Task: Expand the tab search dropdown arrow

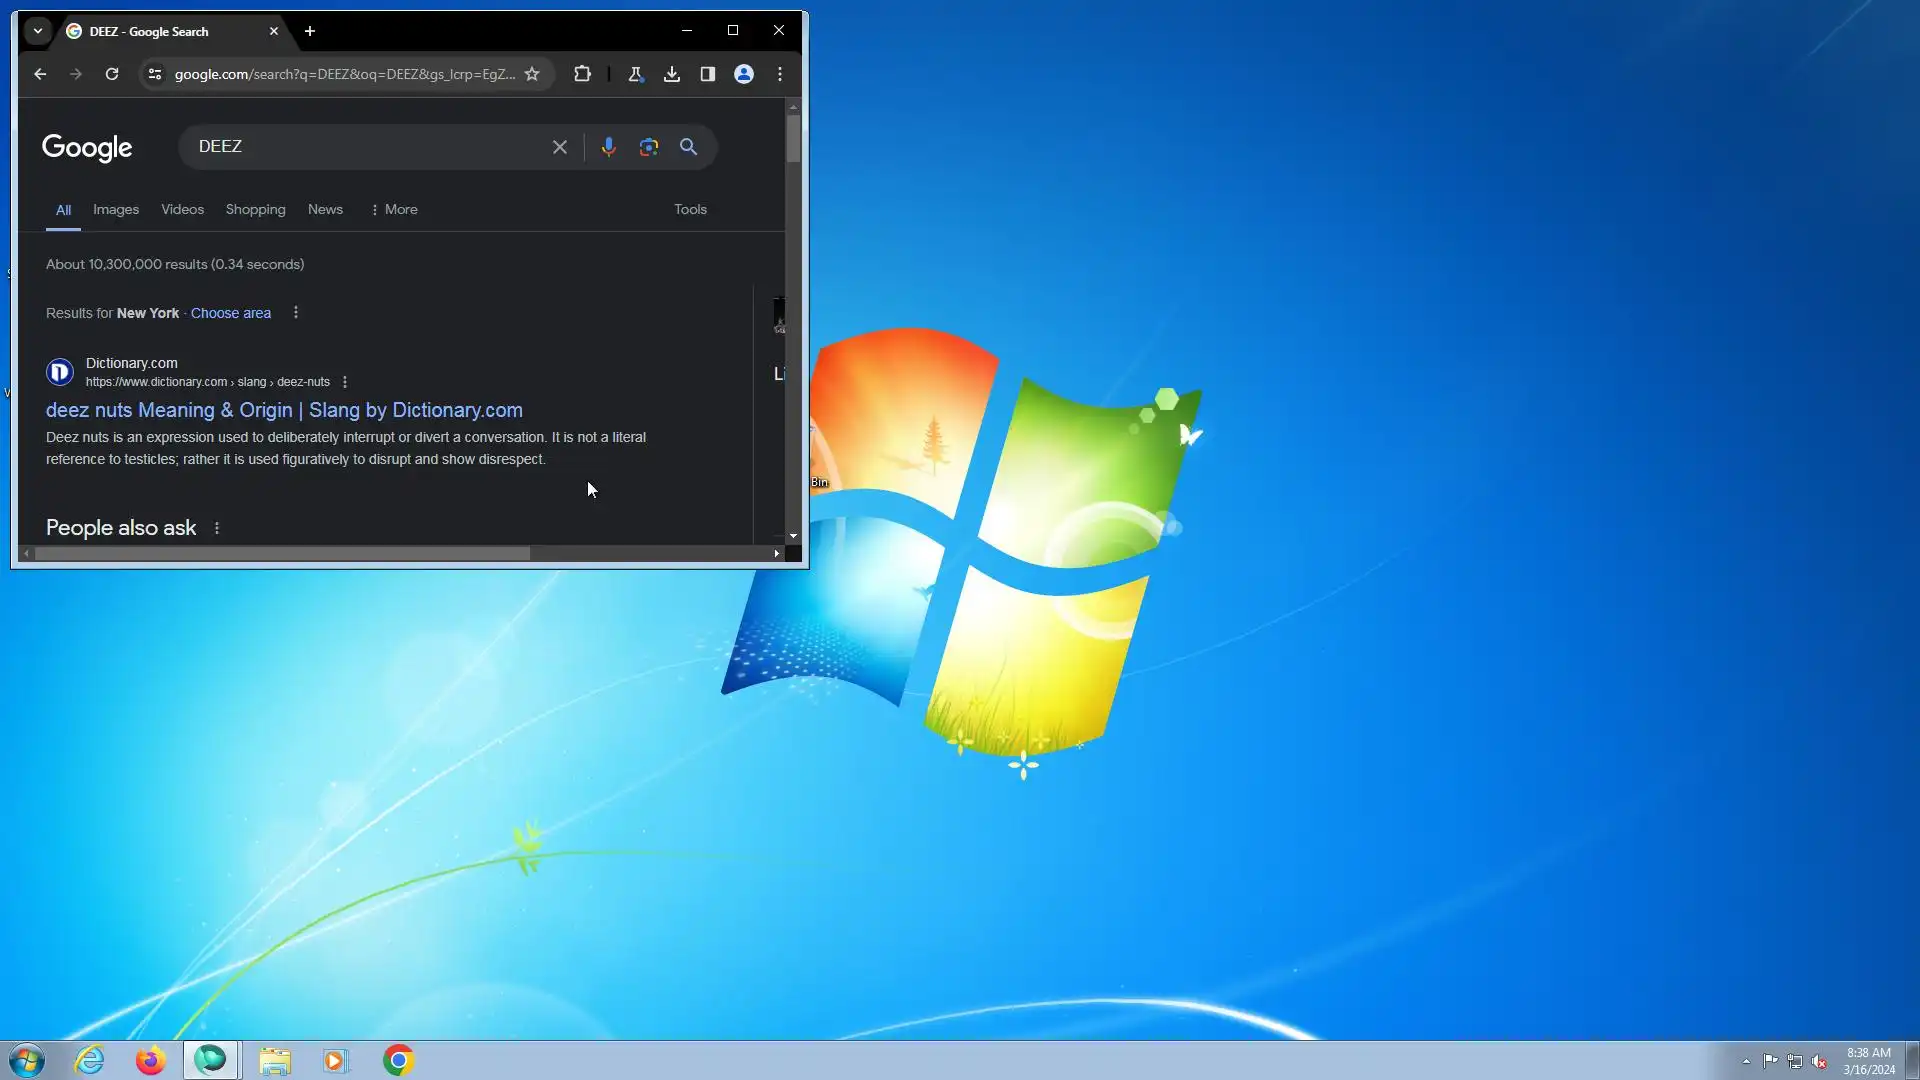Action: 38,31
